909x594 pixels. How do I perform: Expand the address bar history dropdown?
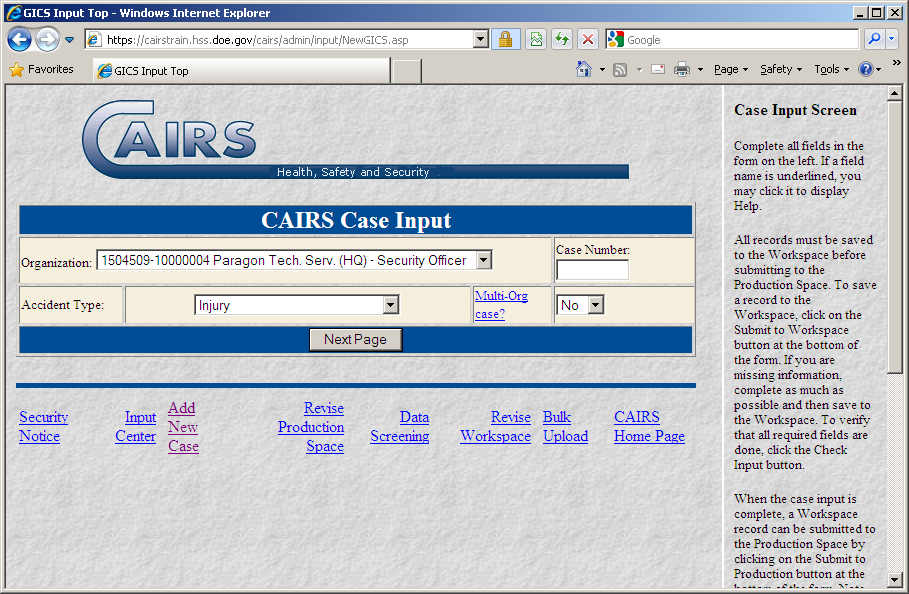(x=481, y=40)
